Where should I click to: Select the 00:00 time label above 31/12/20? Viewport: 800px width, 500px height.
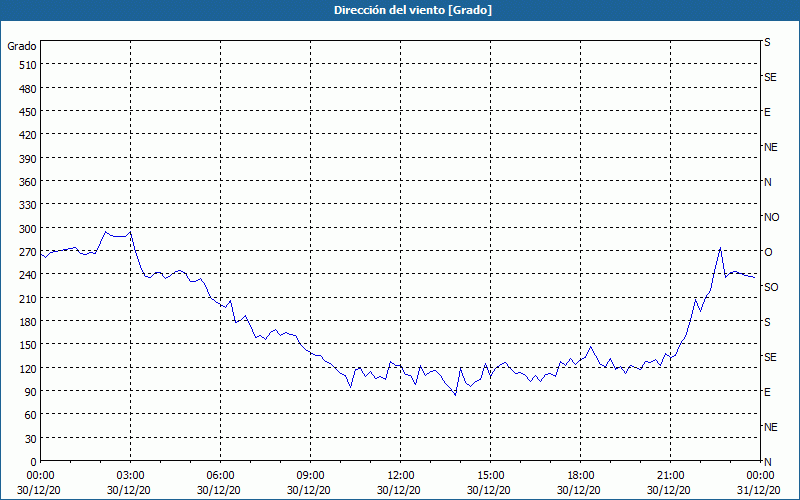click(761, 476)
